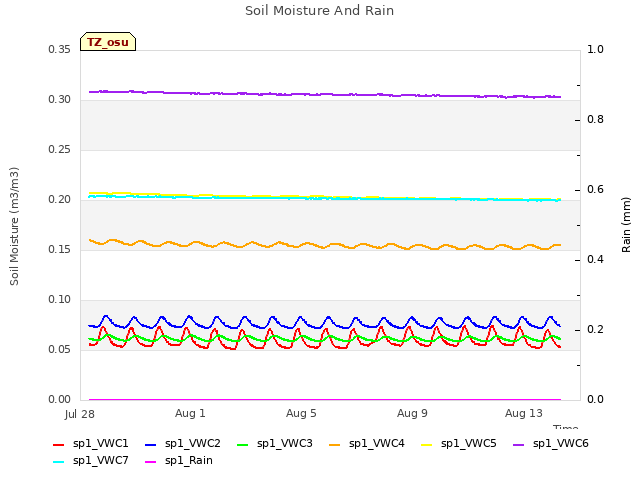Click the green sp1_VWC3 legend swatch
Image resolution: width=640 pixels, height=480 pixels.
(243, 445)
